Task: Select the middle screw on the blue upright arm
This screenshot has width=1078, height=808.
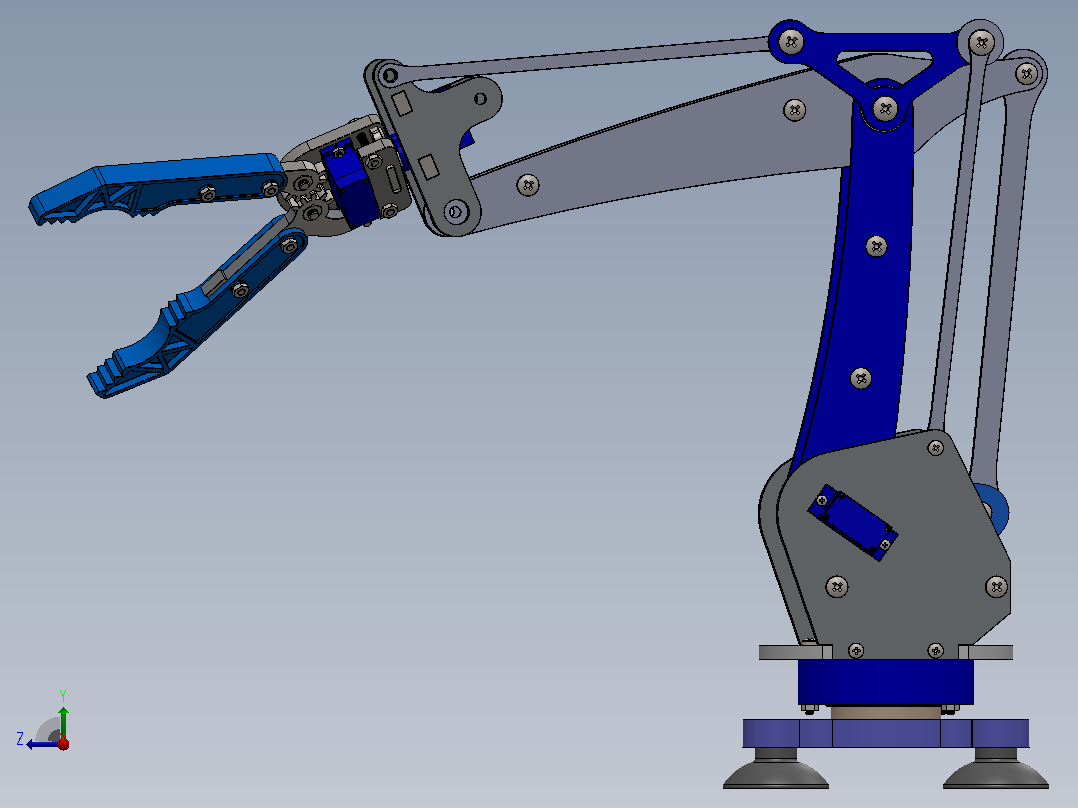Action: [876, 246]
